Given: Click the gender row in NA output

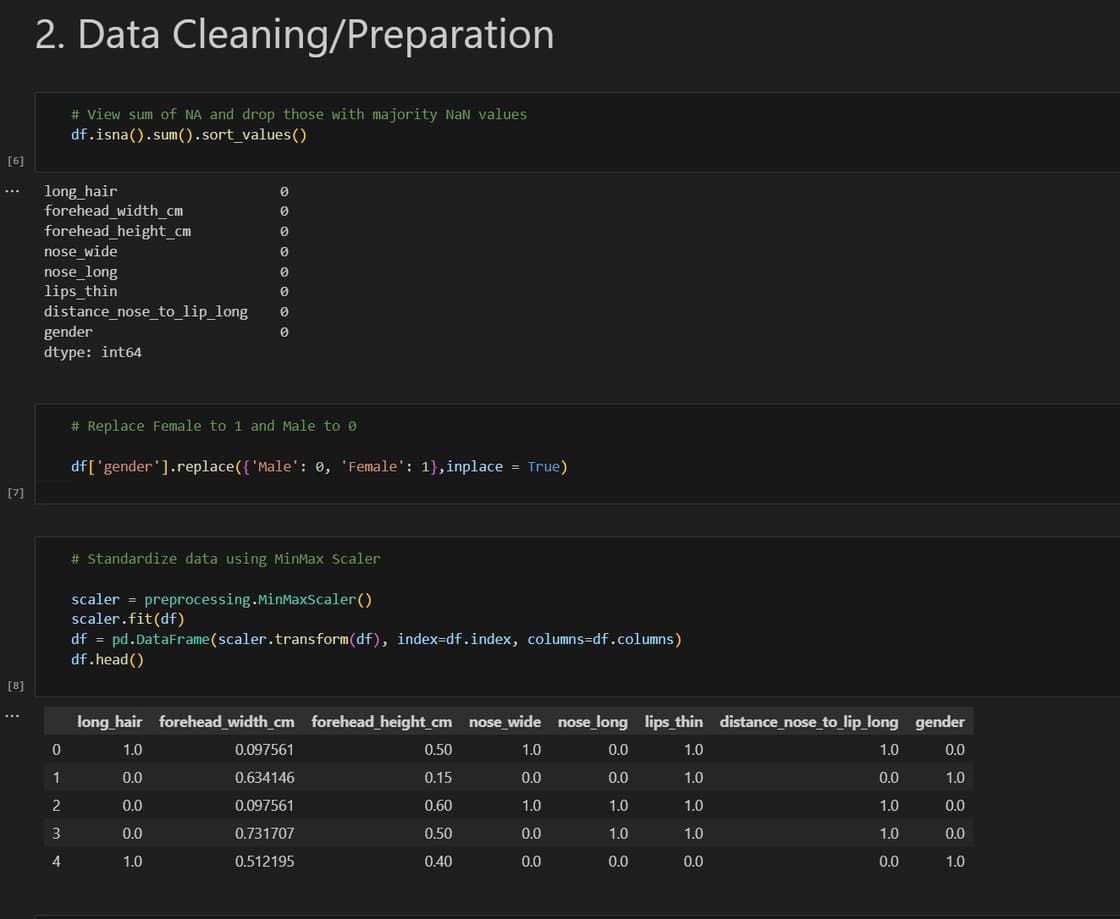Looking at the screenshot, I should coord(166,332).
